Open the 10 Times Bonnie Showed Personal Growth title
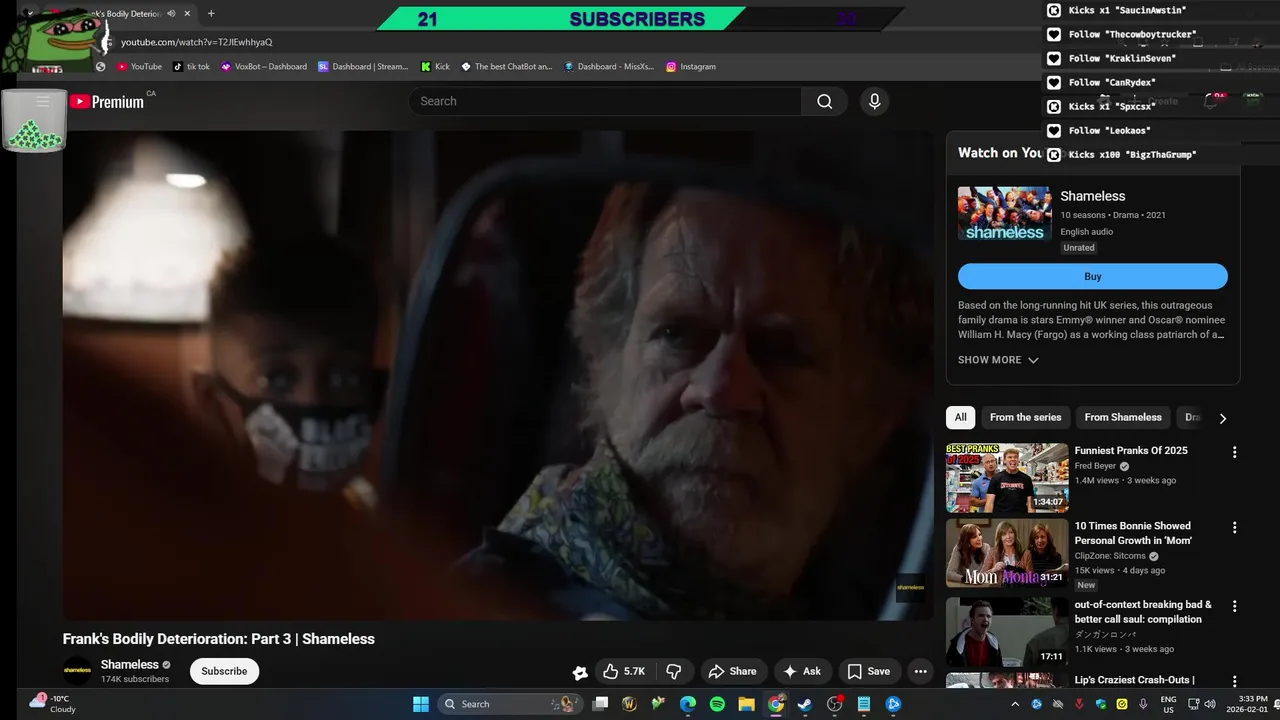This screenshot has height=720, width=1280. (1133, 533)
